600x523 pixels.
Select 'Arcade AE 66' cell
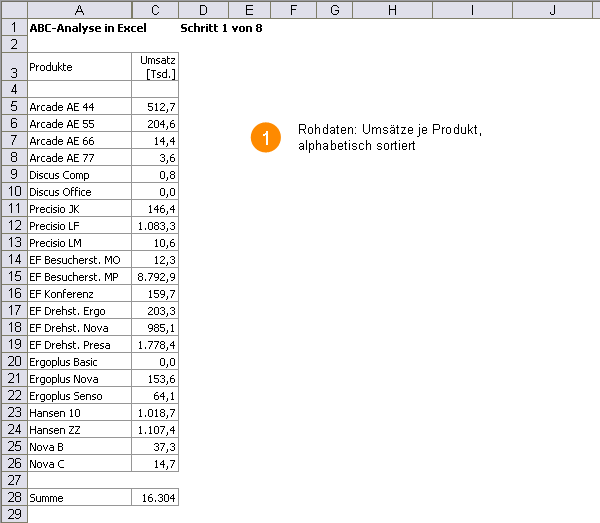pos(80,140)
